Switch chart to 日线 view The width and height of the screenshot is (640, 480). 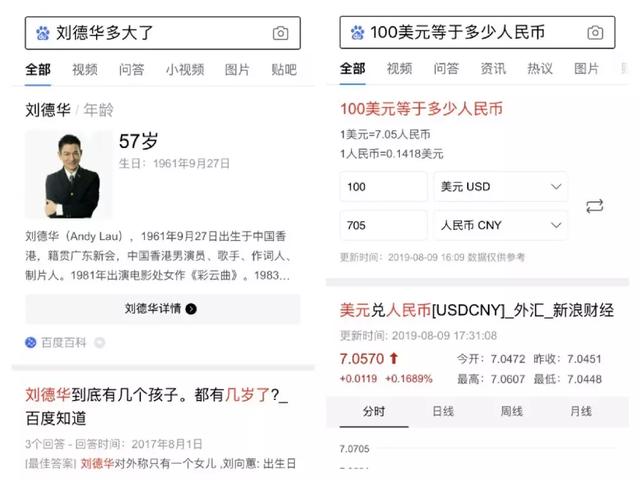(x=443, y=411)
